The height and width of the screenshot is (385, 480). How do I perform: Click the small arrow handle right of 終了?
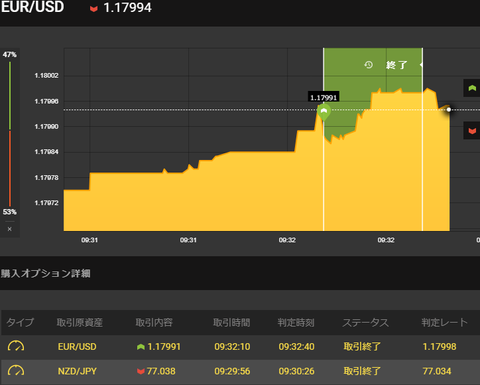421,65
